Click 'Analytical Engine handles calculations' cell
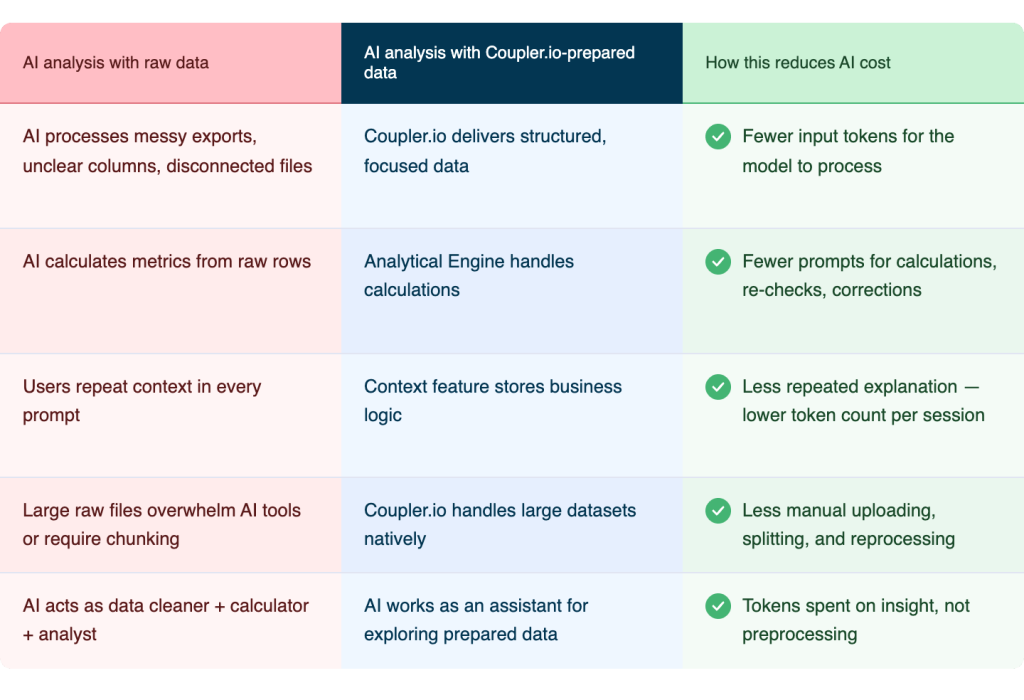Viewport: 1024px width, 700px height. tap(512, 291)
